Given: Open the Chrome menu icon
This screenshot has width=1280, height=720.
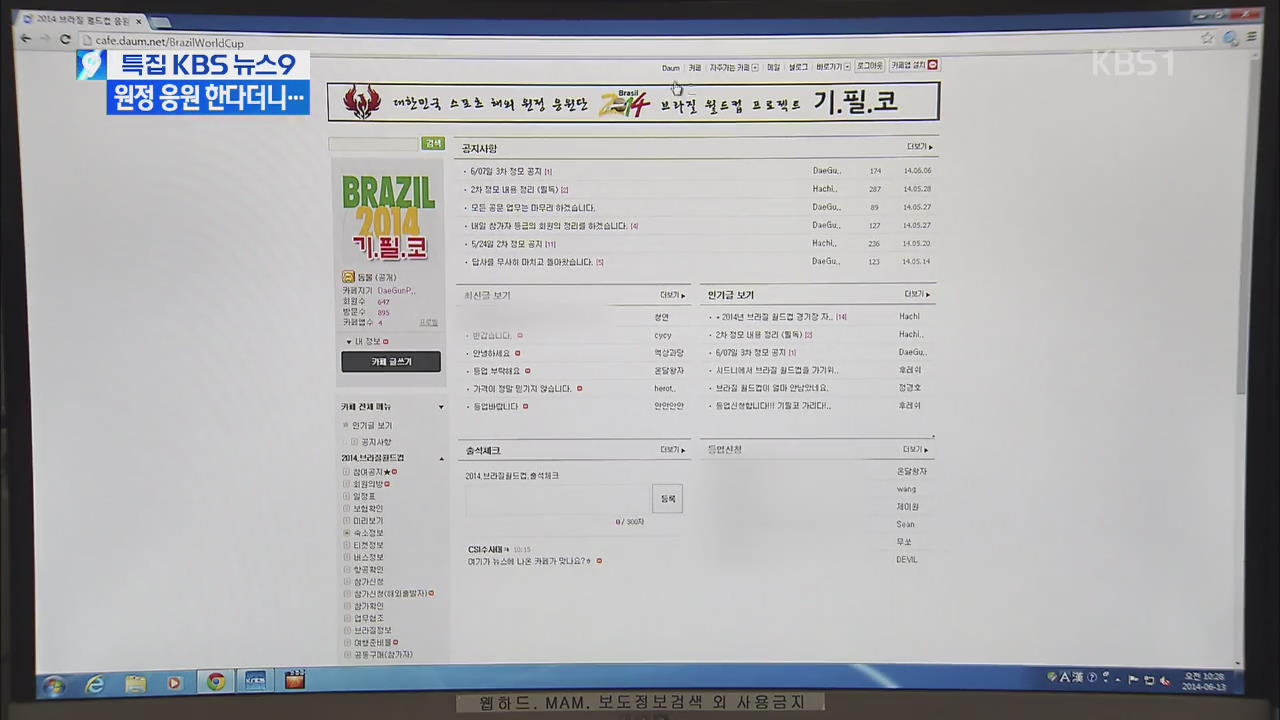Looking at the screenshot, I should (1253, 38).
